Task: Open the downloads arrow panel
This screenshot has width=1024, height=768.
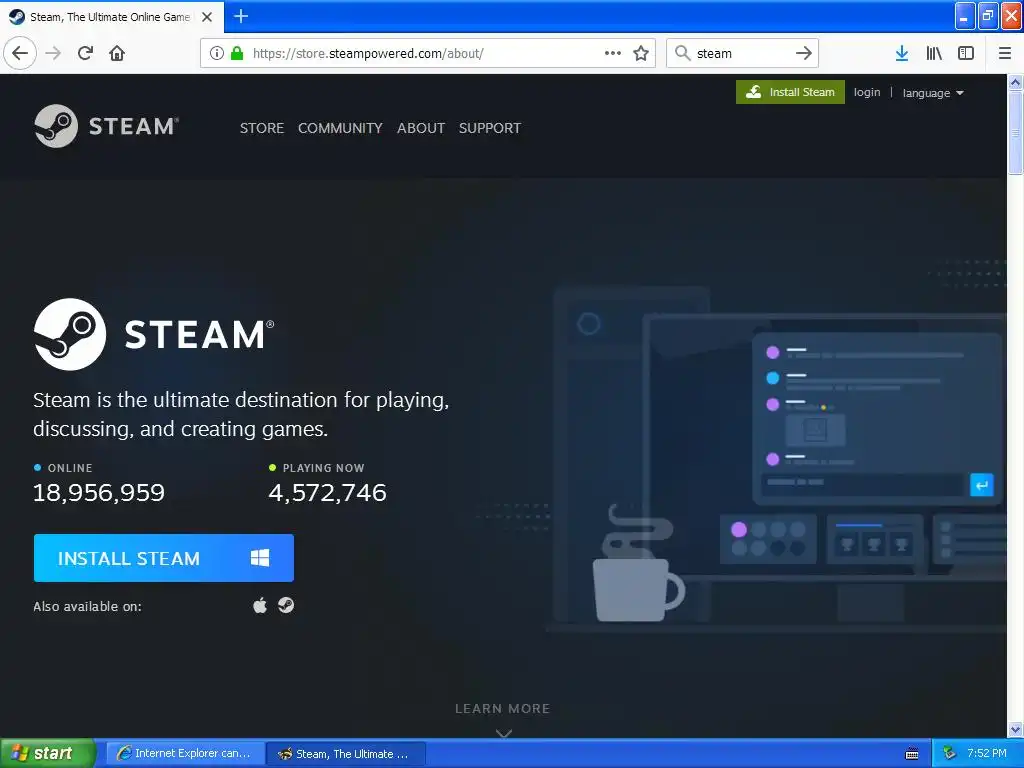Action: coord(902,53)
